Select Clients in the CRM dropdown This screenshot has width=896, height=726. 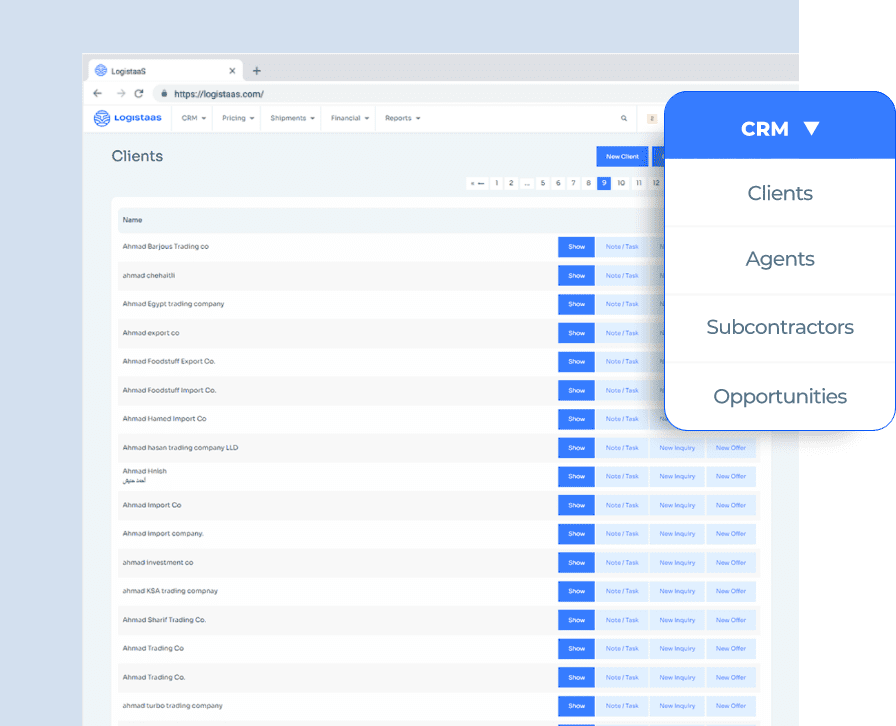(x=780, y=193)
